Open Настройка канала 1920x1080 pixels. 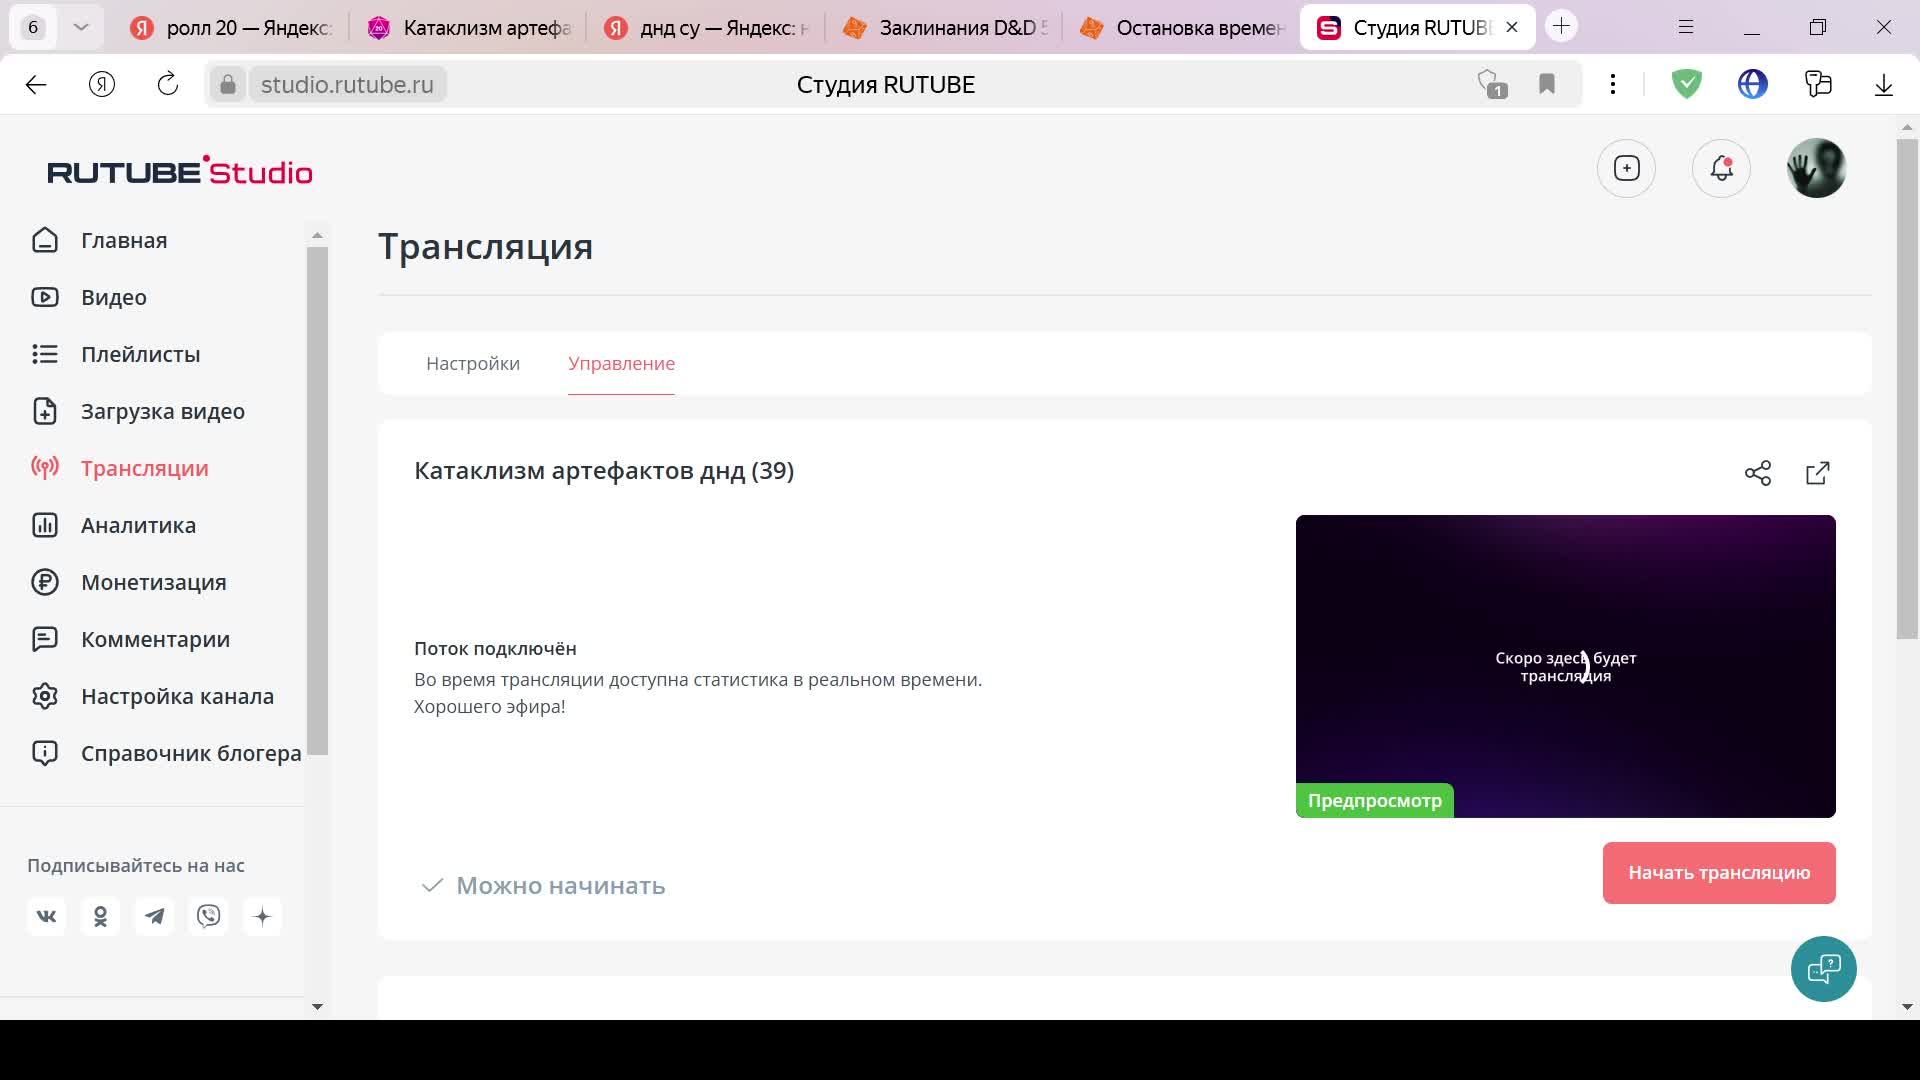coord(152,696)
